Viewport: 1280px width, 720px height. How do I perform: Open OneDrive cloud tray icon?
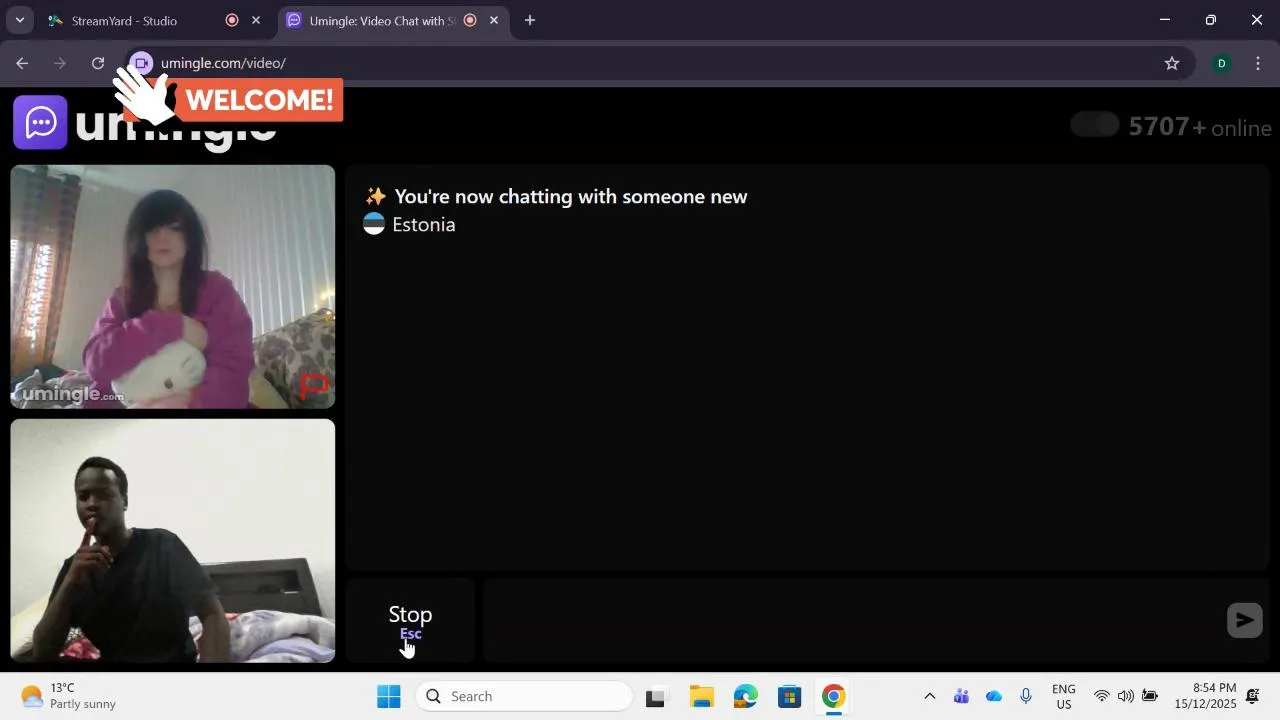(x=994, y=696)
